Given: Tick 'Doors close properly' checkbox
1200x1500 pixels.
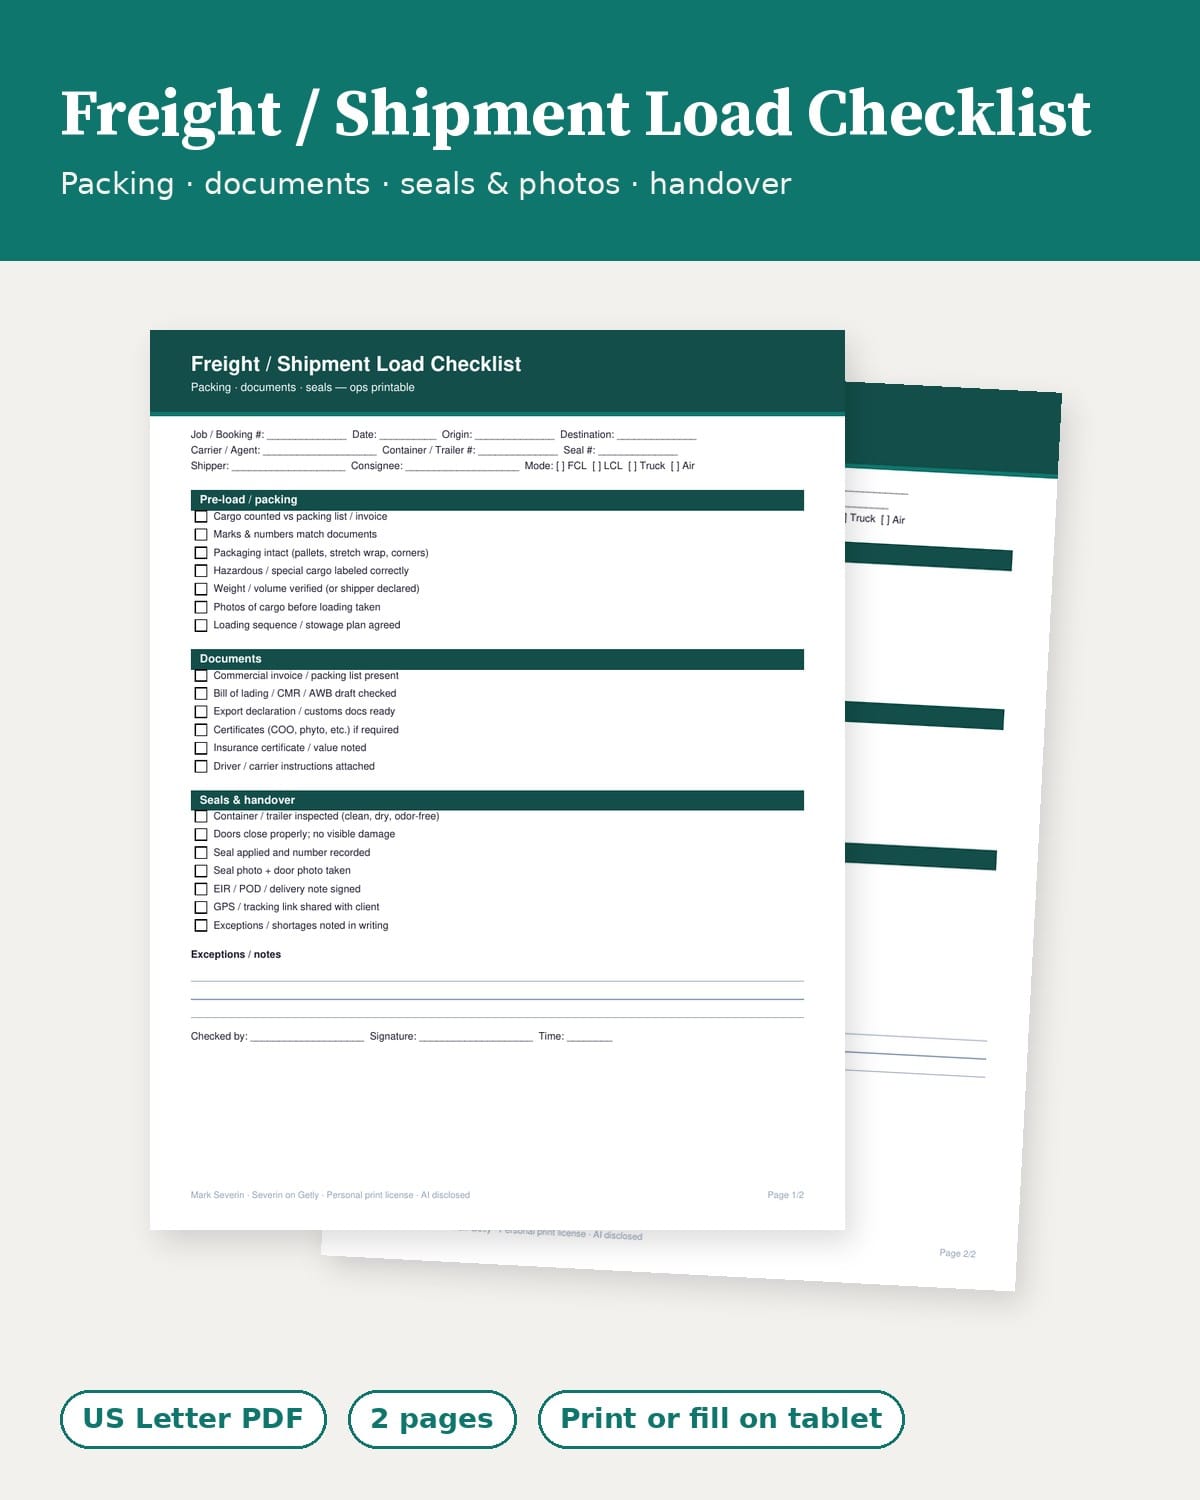Looking at the screenshot, I should (x=201, y=834).
